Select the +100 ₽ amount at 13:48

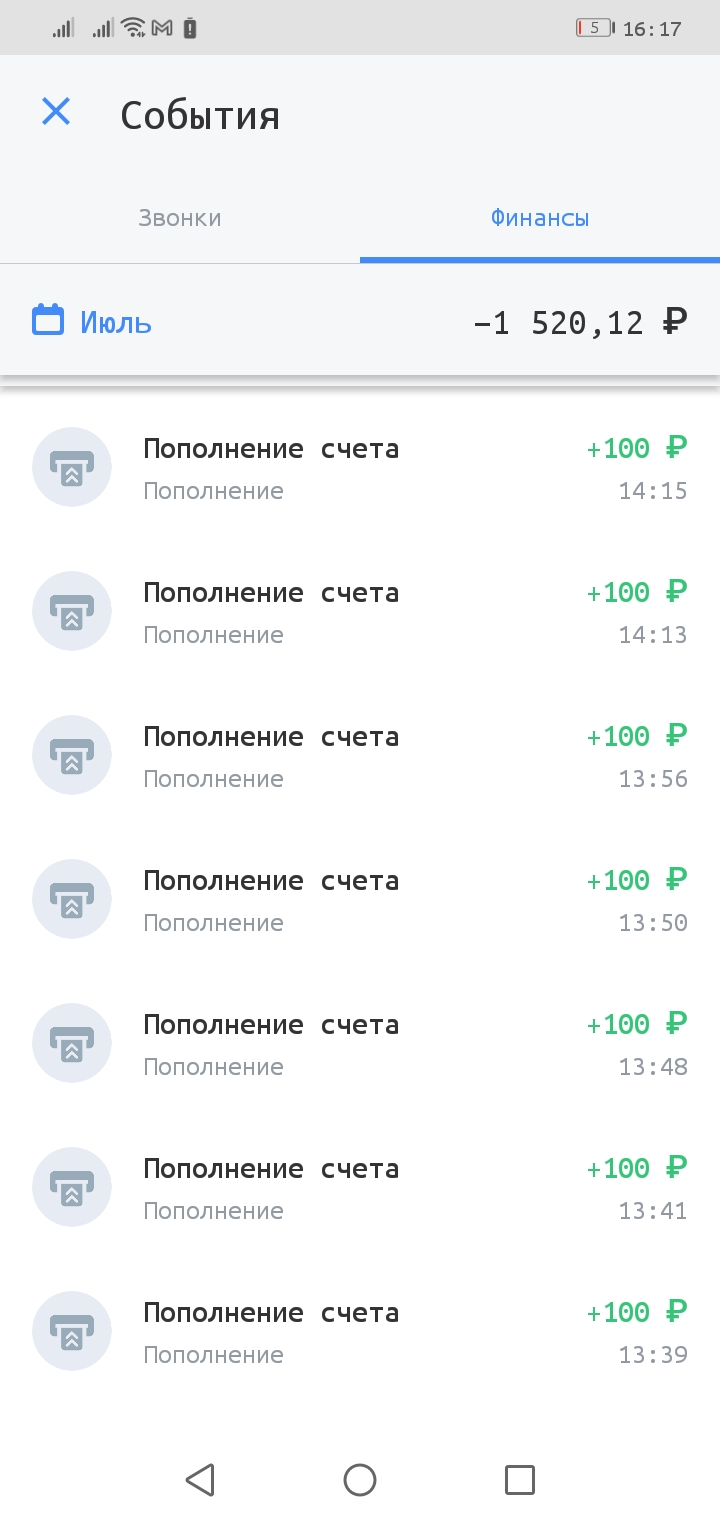(x=637, y=1024)
